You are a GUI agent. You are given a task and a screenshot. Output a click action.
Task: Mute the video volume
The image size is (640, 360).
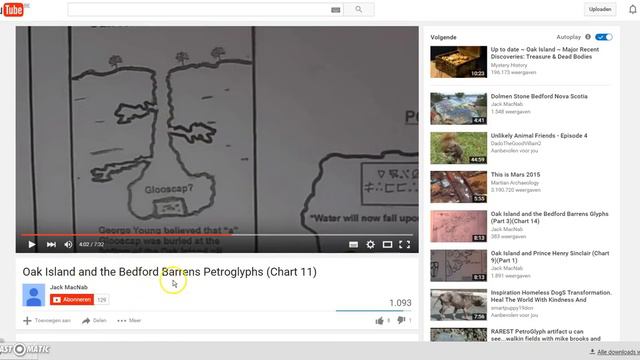68,244
